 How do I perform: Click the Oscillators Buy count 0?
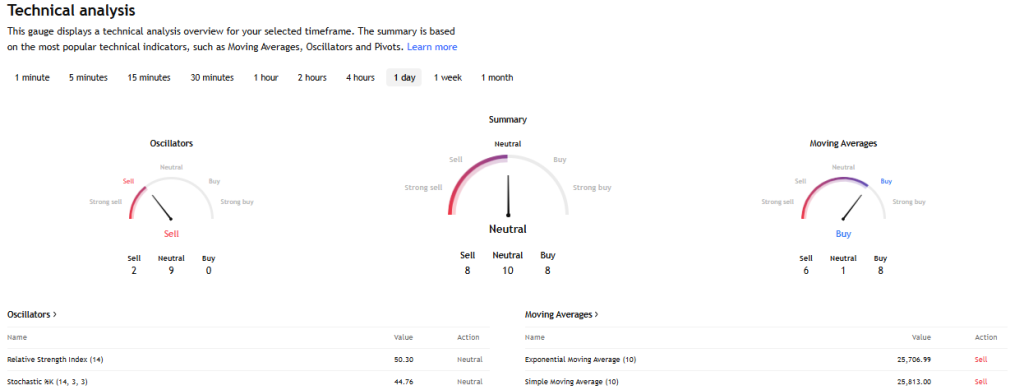[208, 270]
